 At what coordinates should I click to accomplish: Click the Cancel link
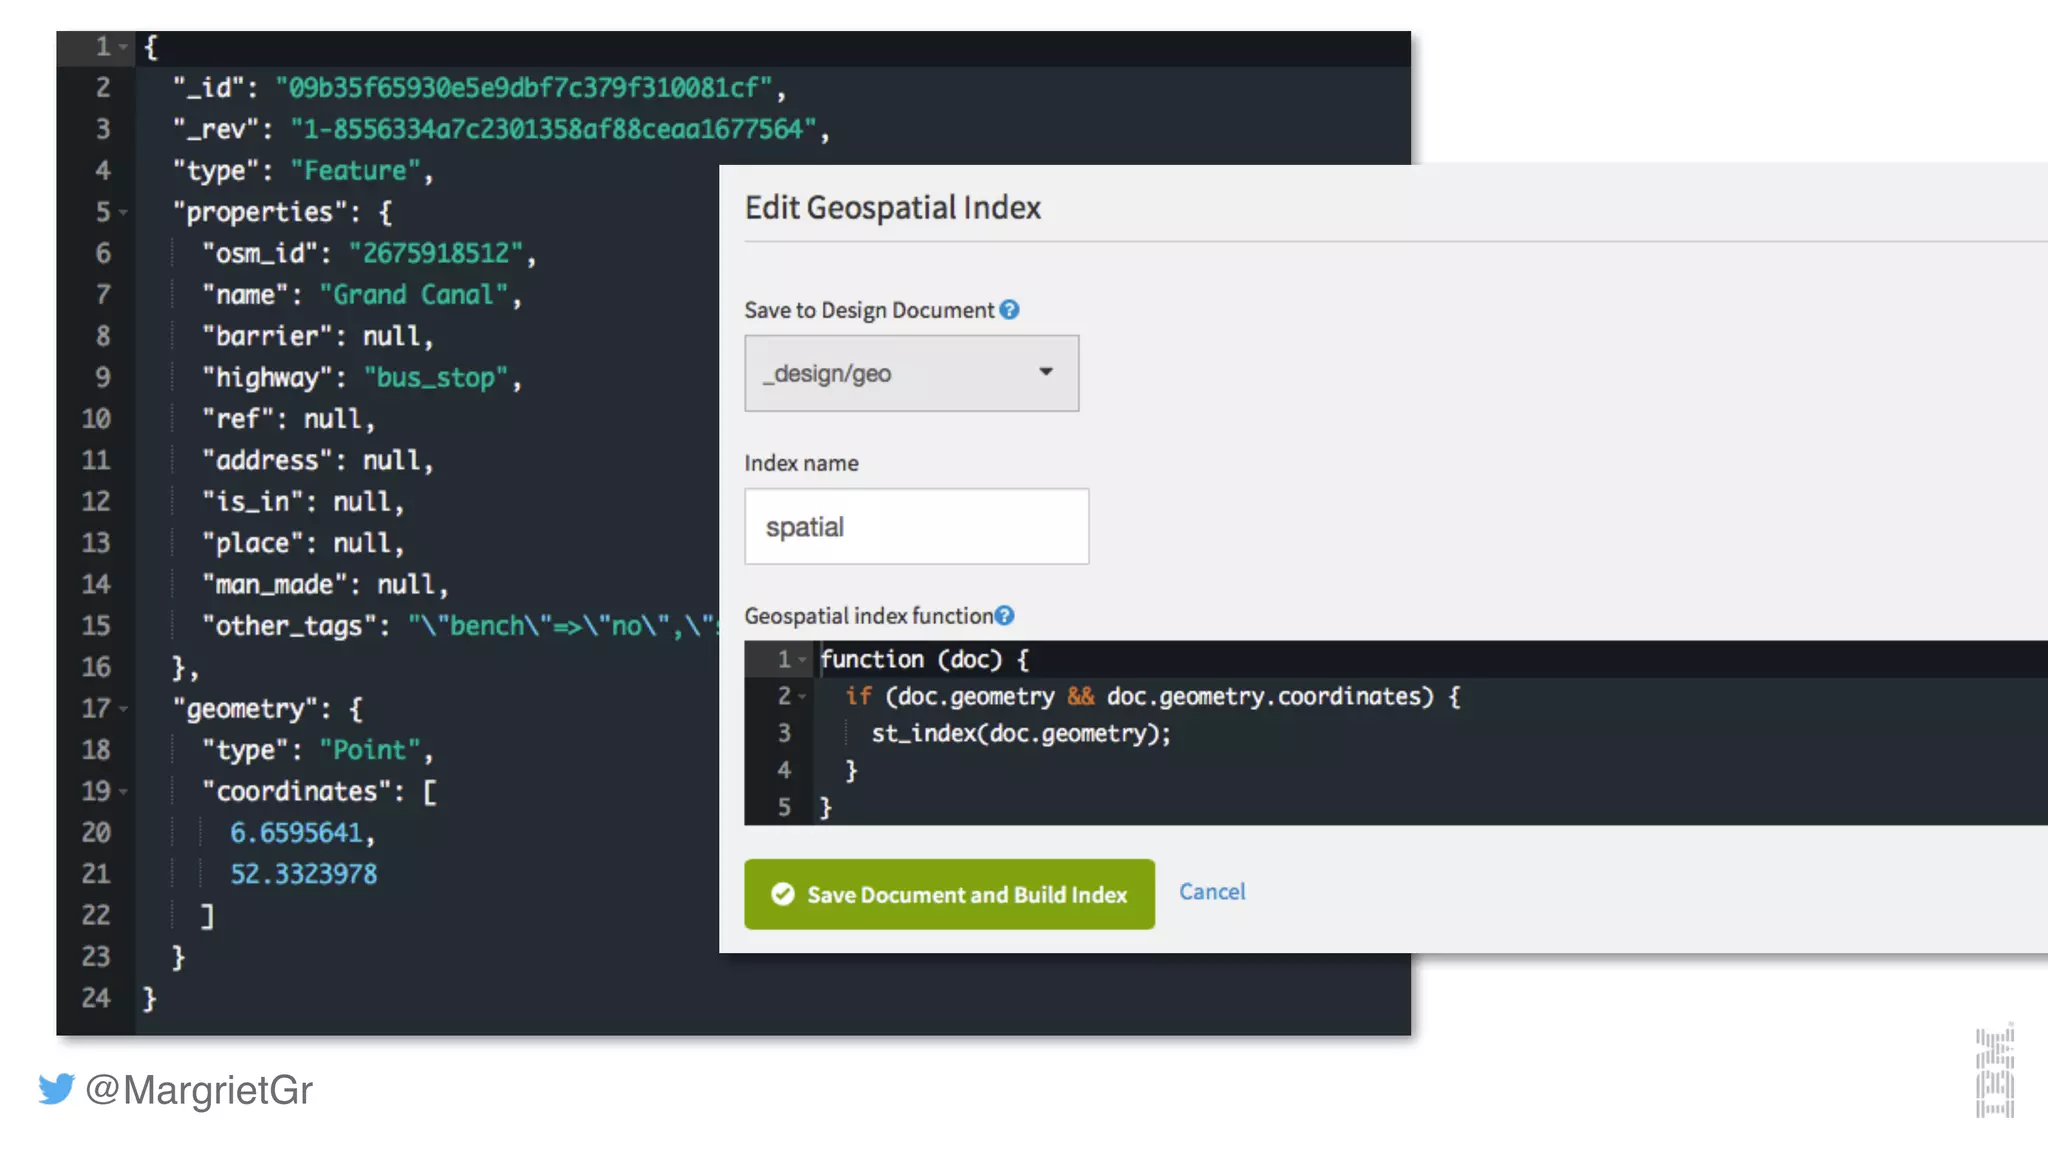pyautogui.click(x=1212, y=892)
